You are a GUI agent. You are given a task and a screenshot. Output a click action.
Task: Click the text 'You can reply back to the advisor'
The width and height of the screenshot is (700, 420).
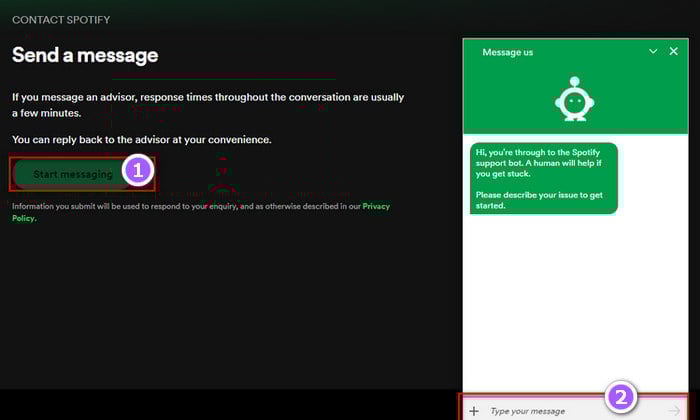(91, 140)
